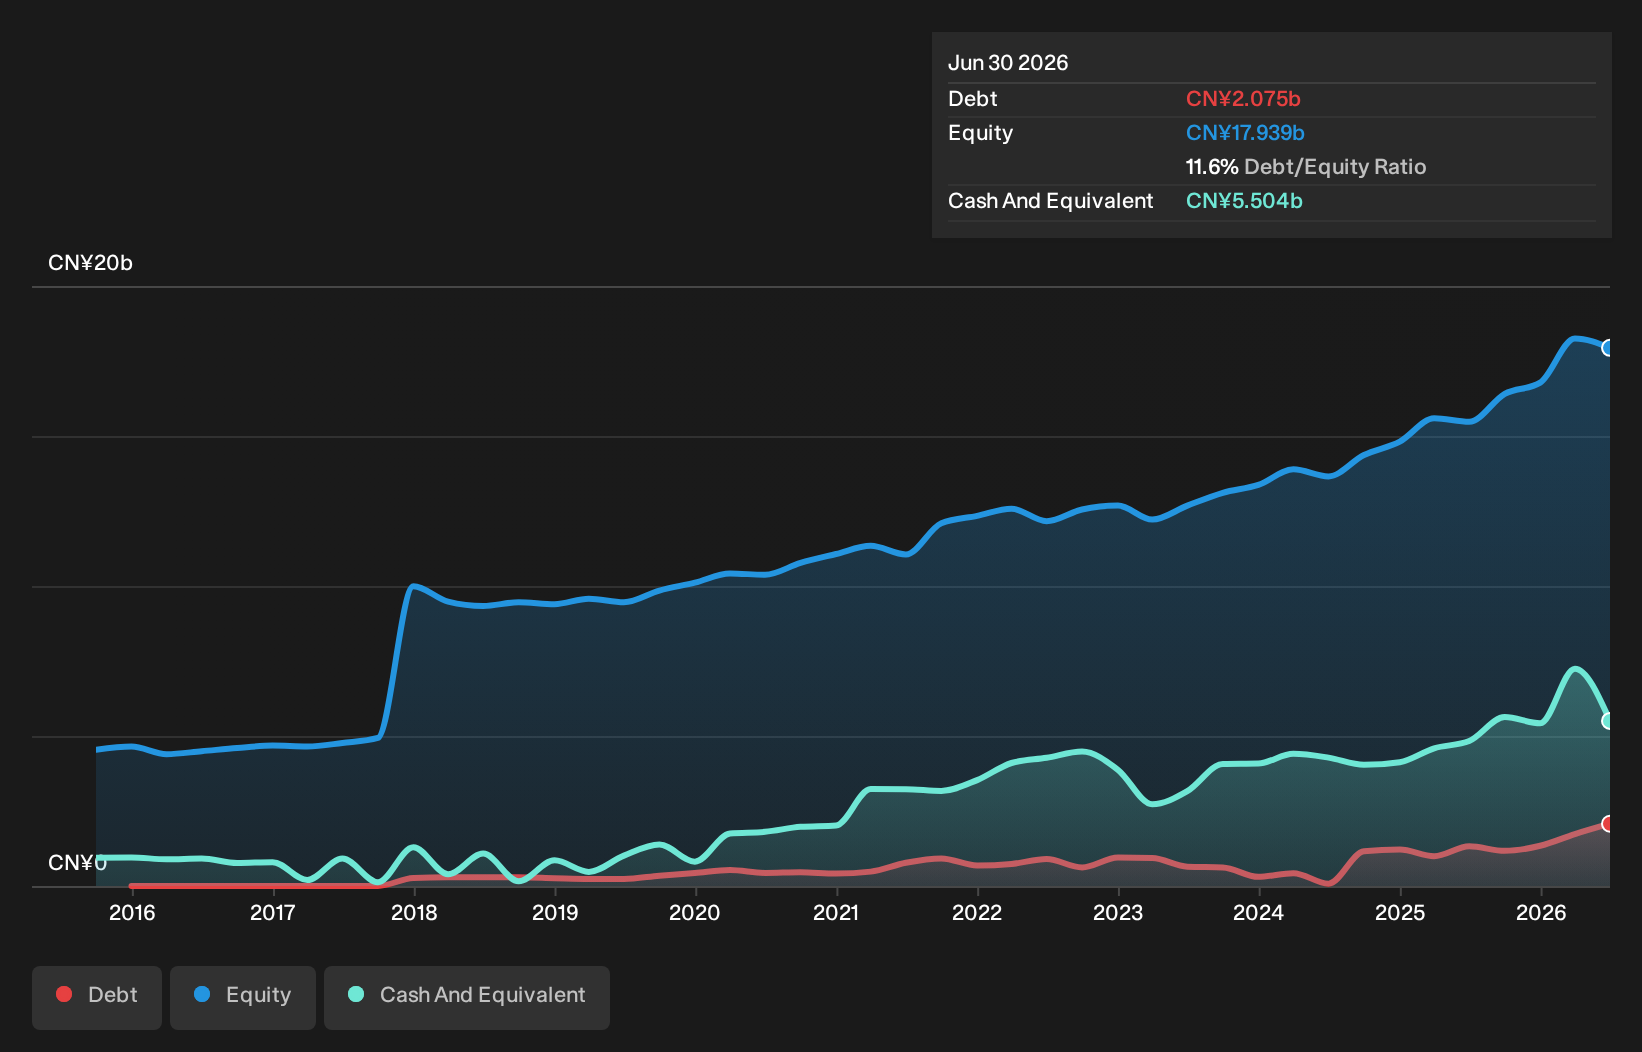Viewport: 1642px width, 1052px height.
Task: Click the 2026 x-axis label
Action: click(1541, 912)
